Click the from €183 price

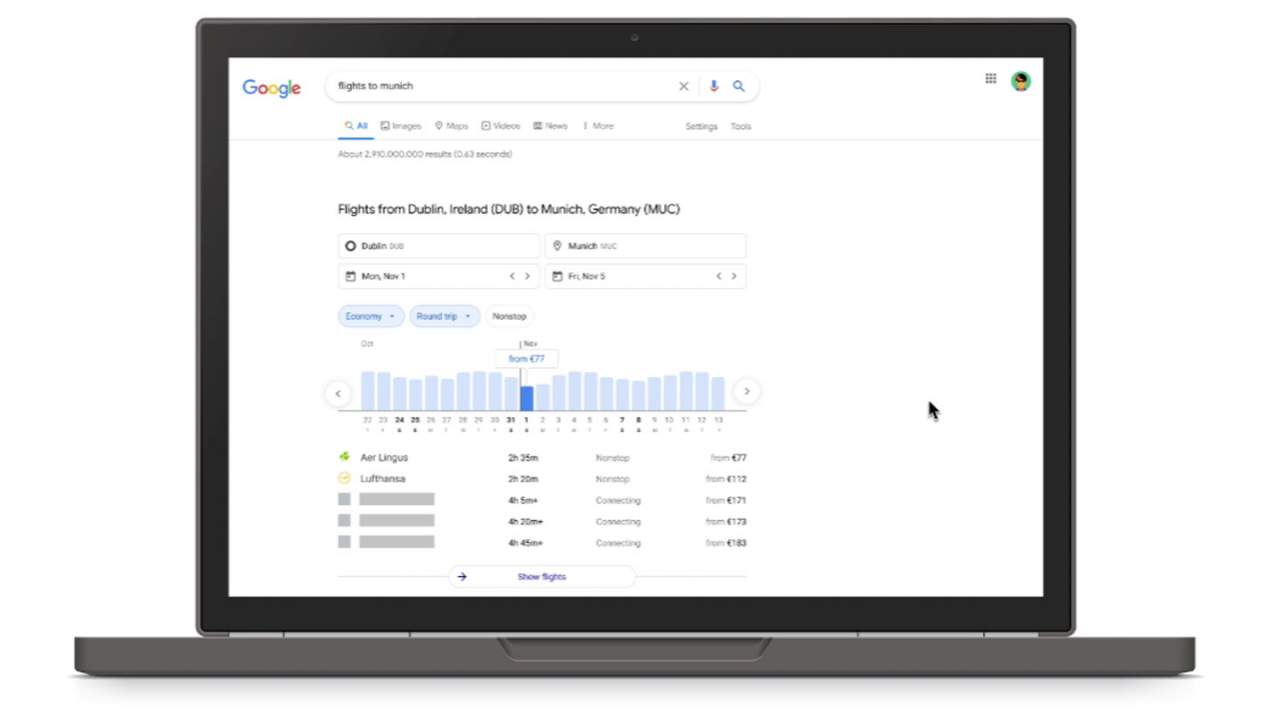(726, 543)
